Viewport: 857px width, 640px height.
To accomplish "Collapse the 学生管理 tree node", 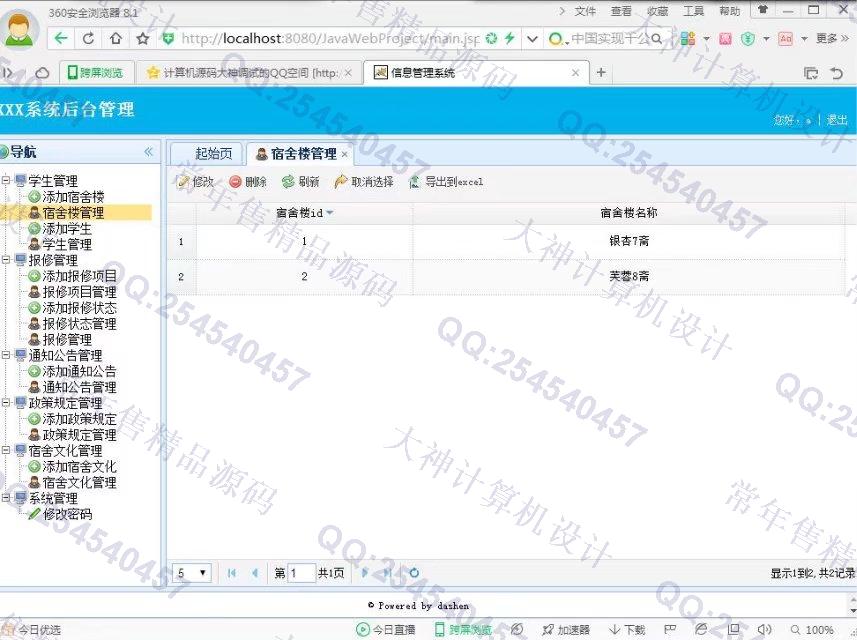I will pyautogui.click(x=7, y=181).
